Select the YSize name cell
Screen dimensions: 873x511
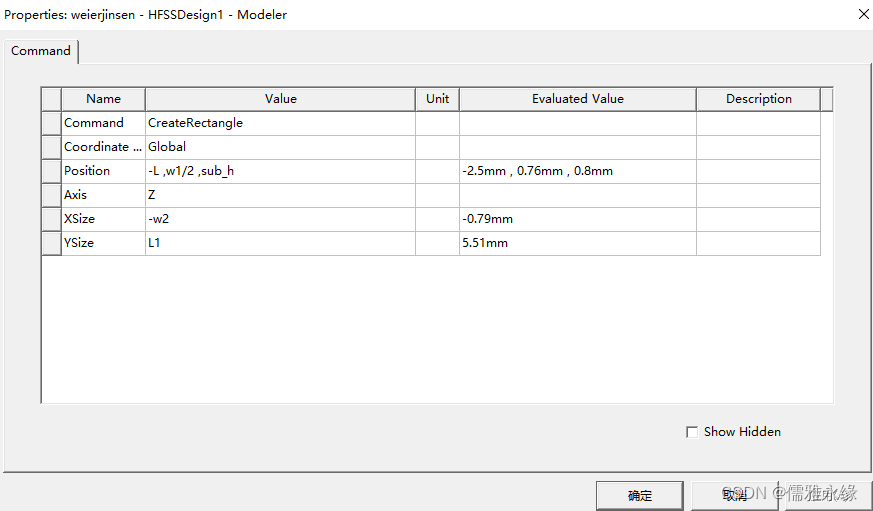(x=104, y=243)
